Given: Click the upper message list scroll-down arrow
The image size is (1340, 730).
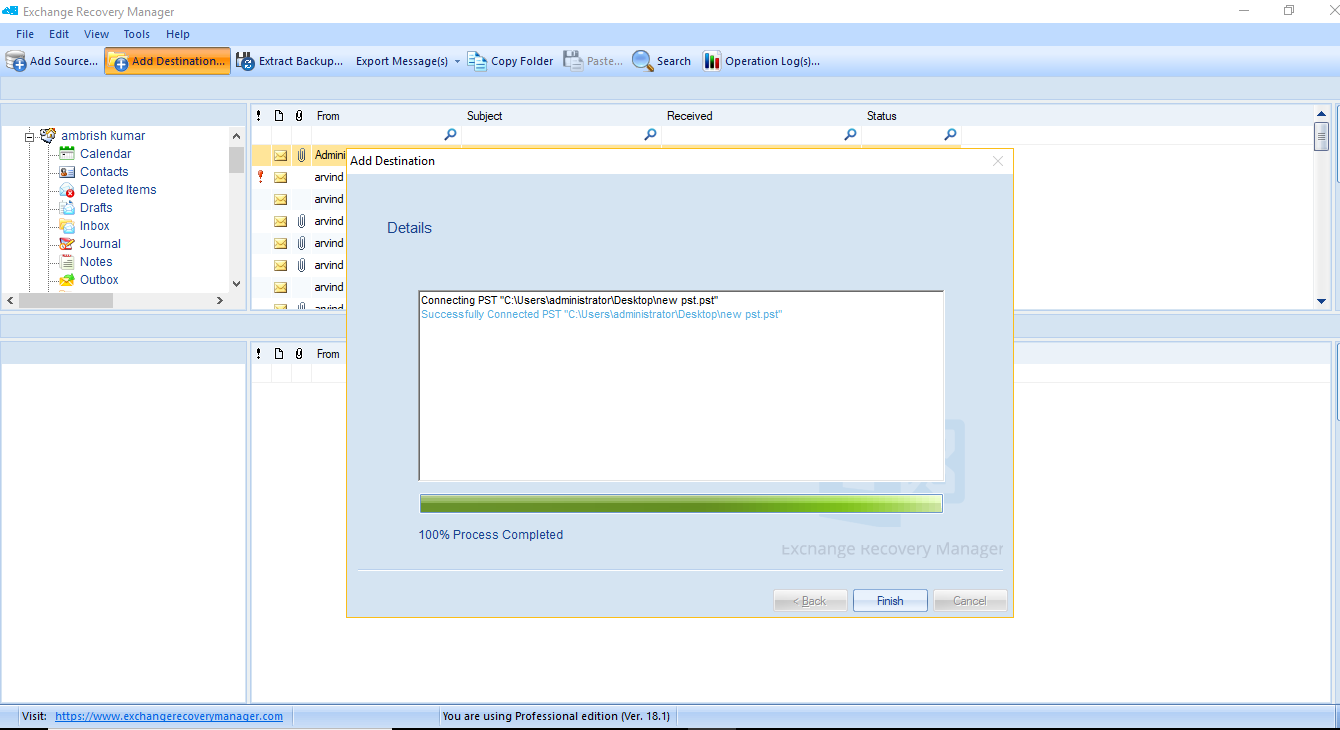Looking at the screenshot, I should 1321,301.
